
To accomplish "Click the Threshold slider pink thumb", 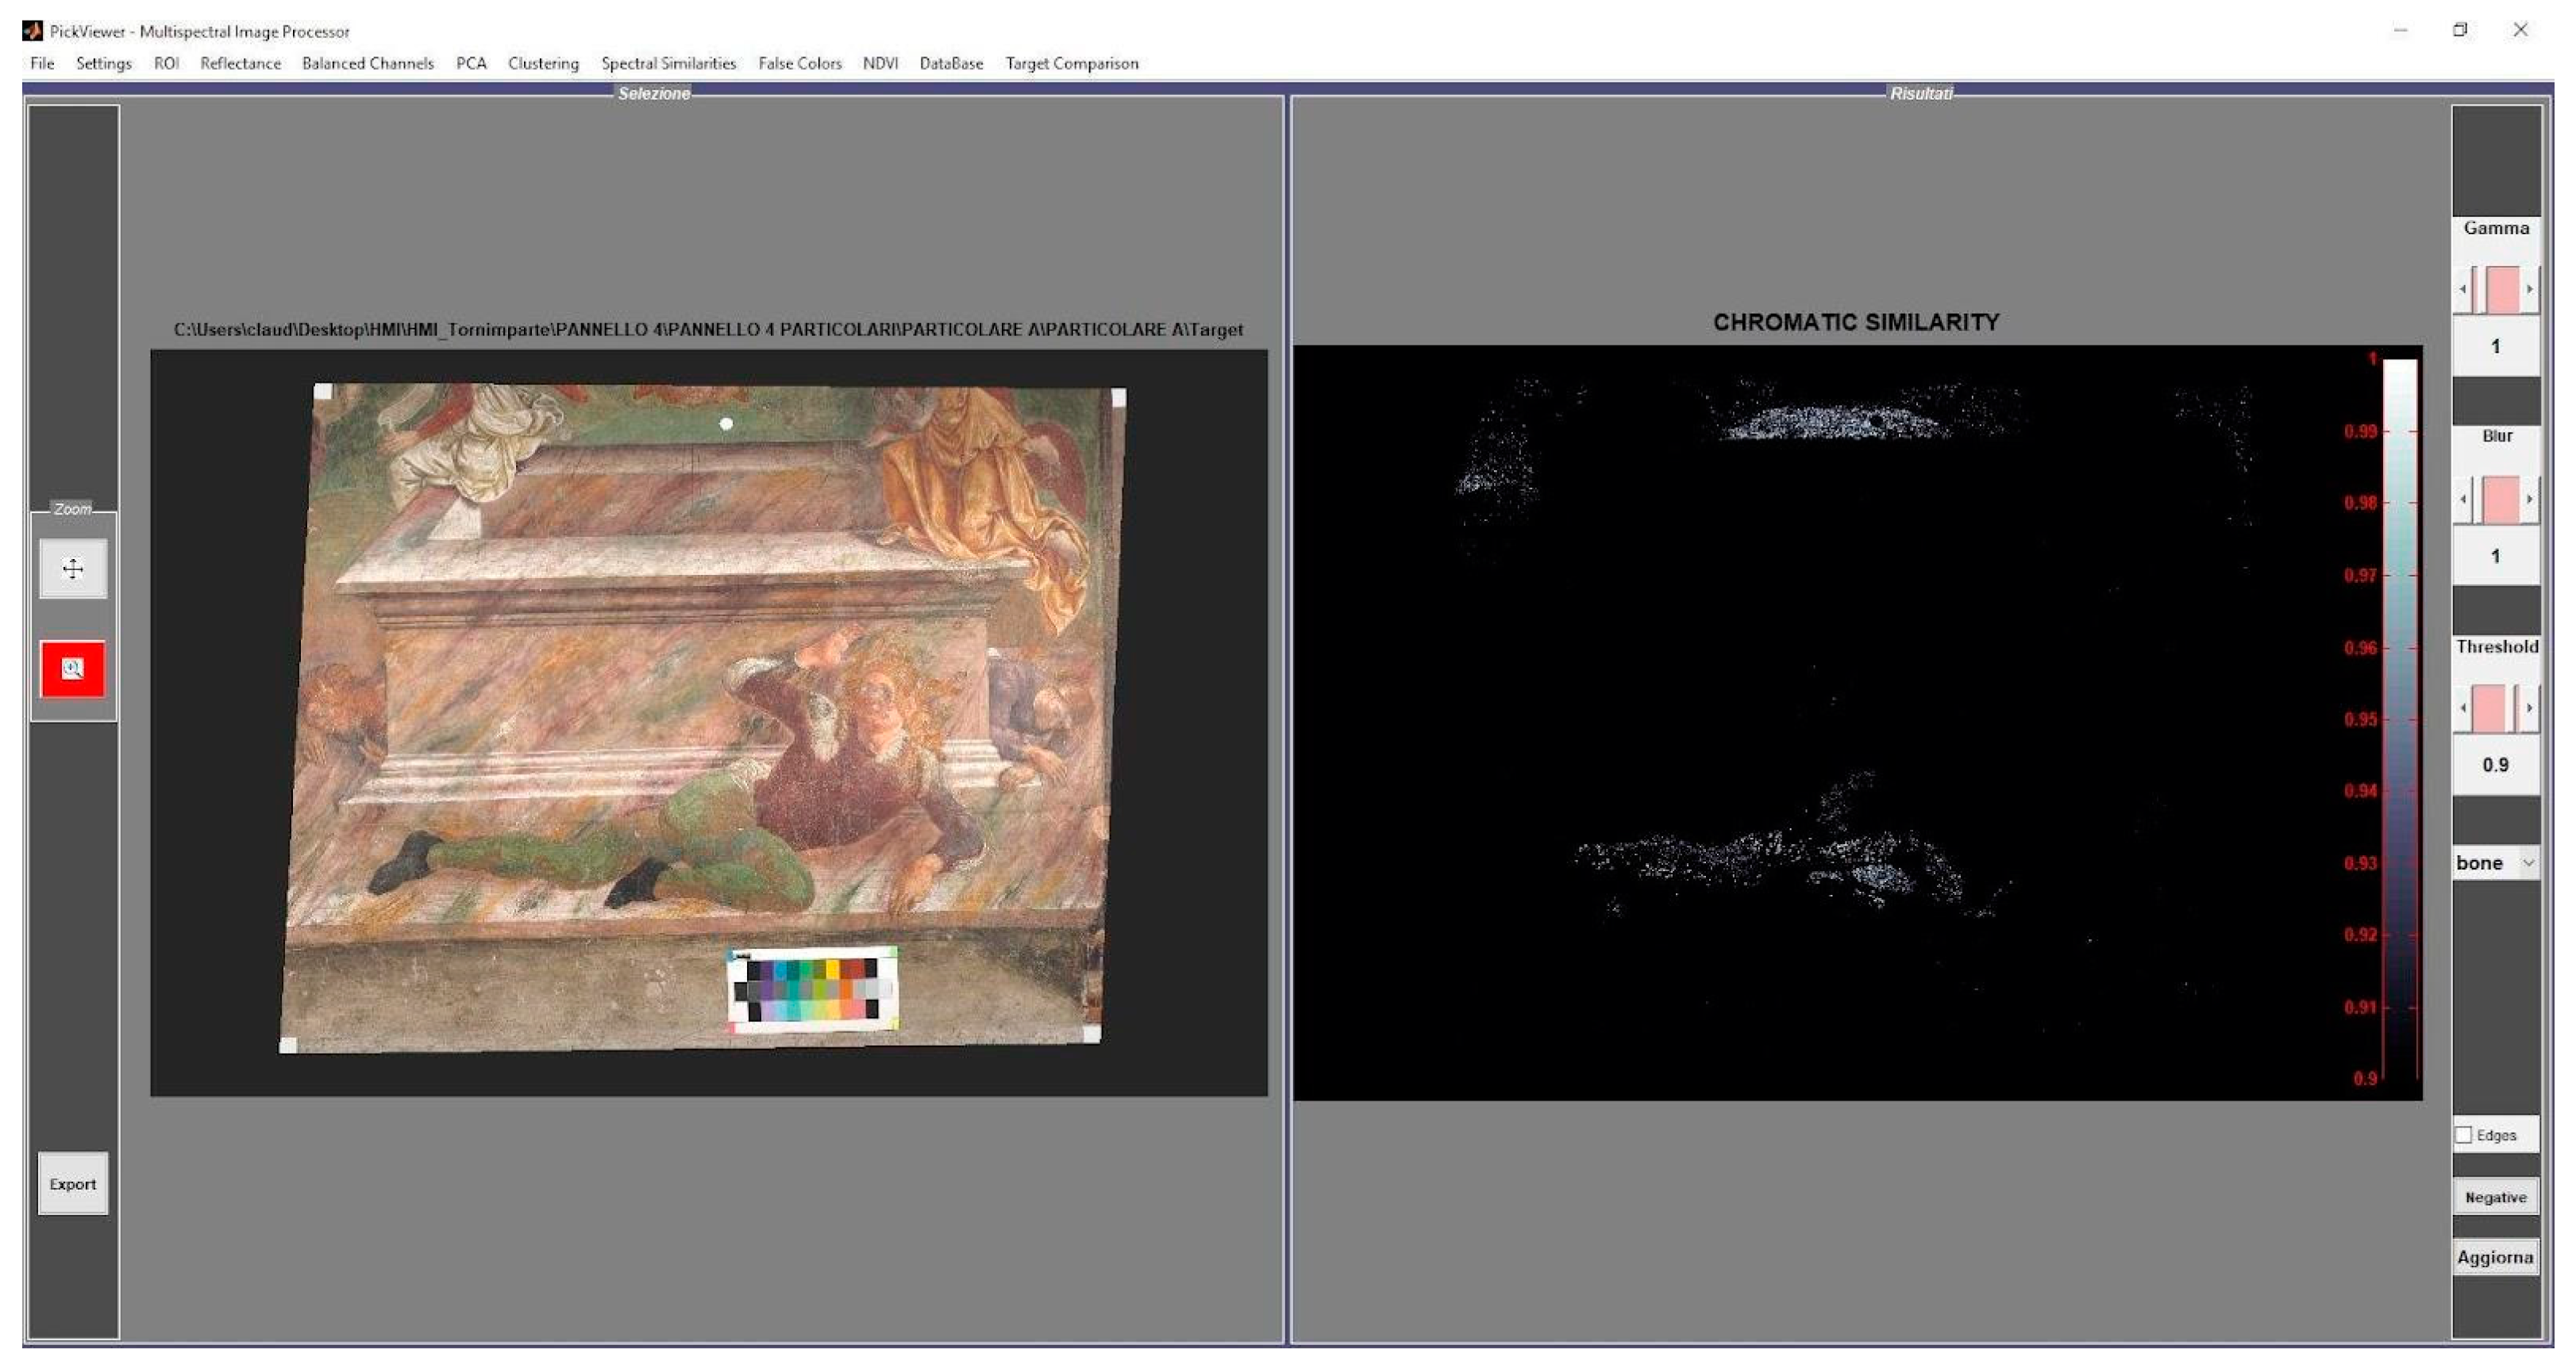I will (x=2490, y=708).
